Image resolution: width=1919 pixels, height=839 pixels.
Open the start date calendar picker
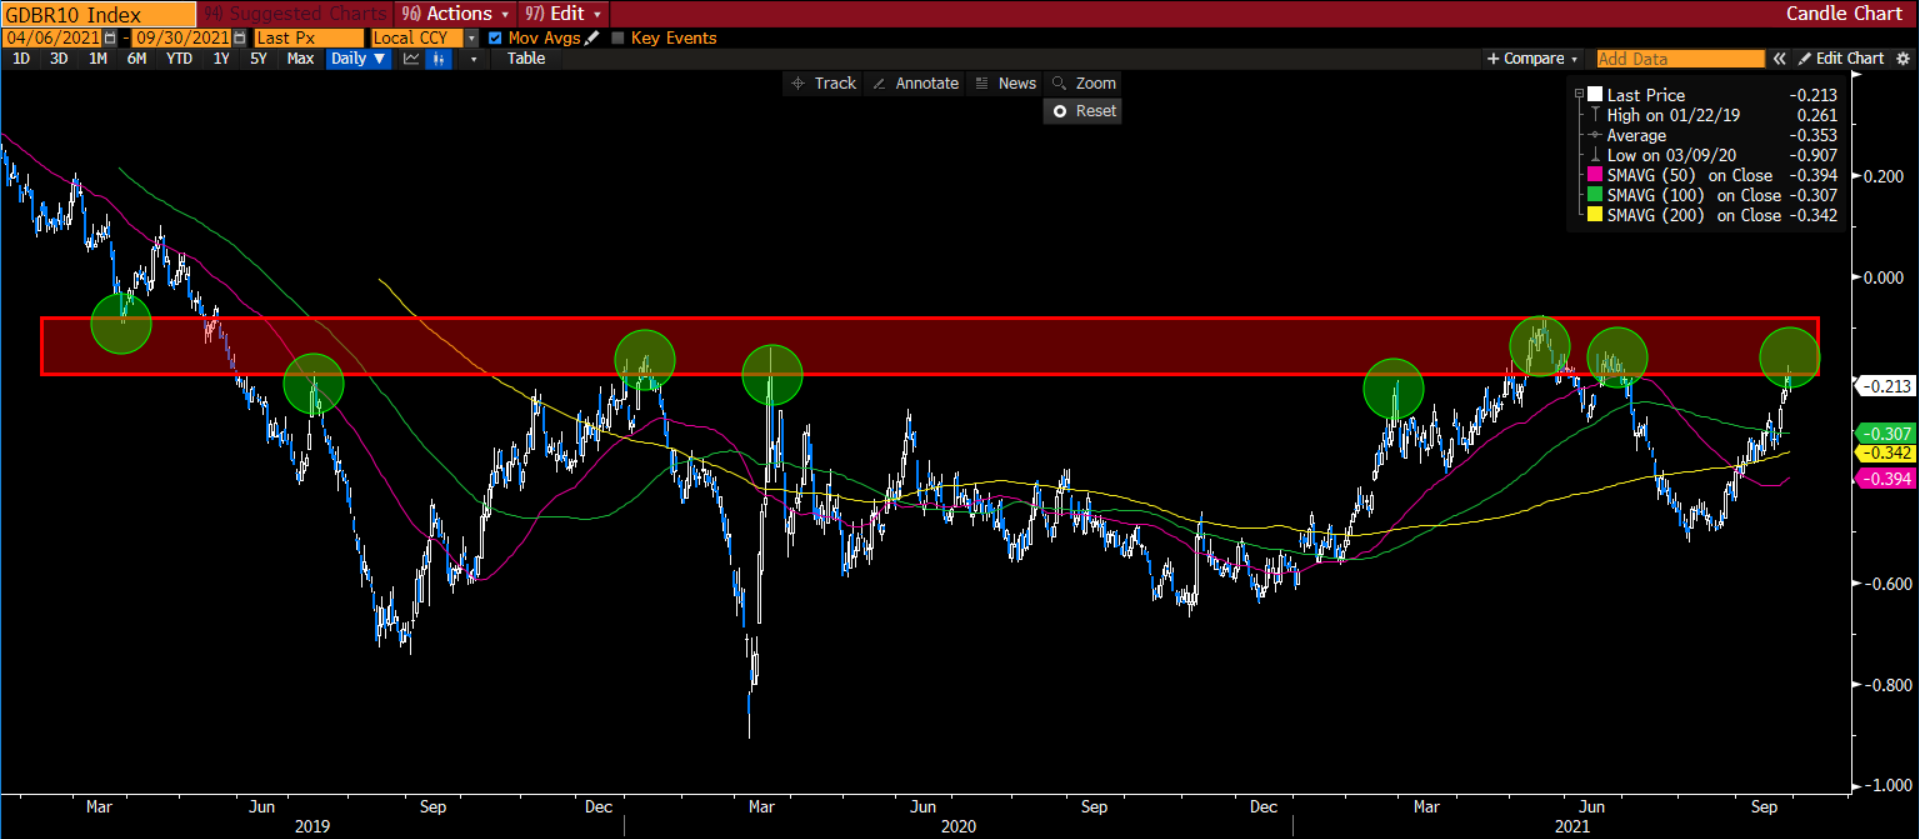(110, 38)
